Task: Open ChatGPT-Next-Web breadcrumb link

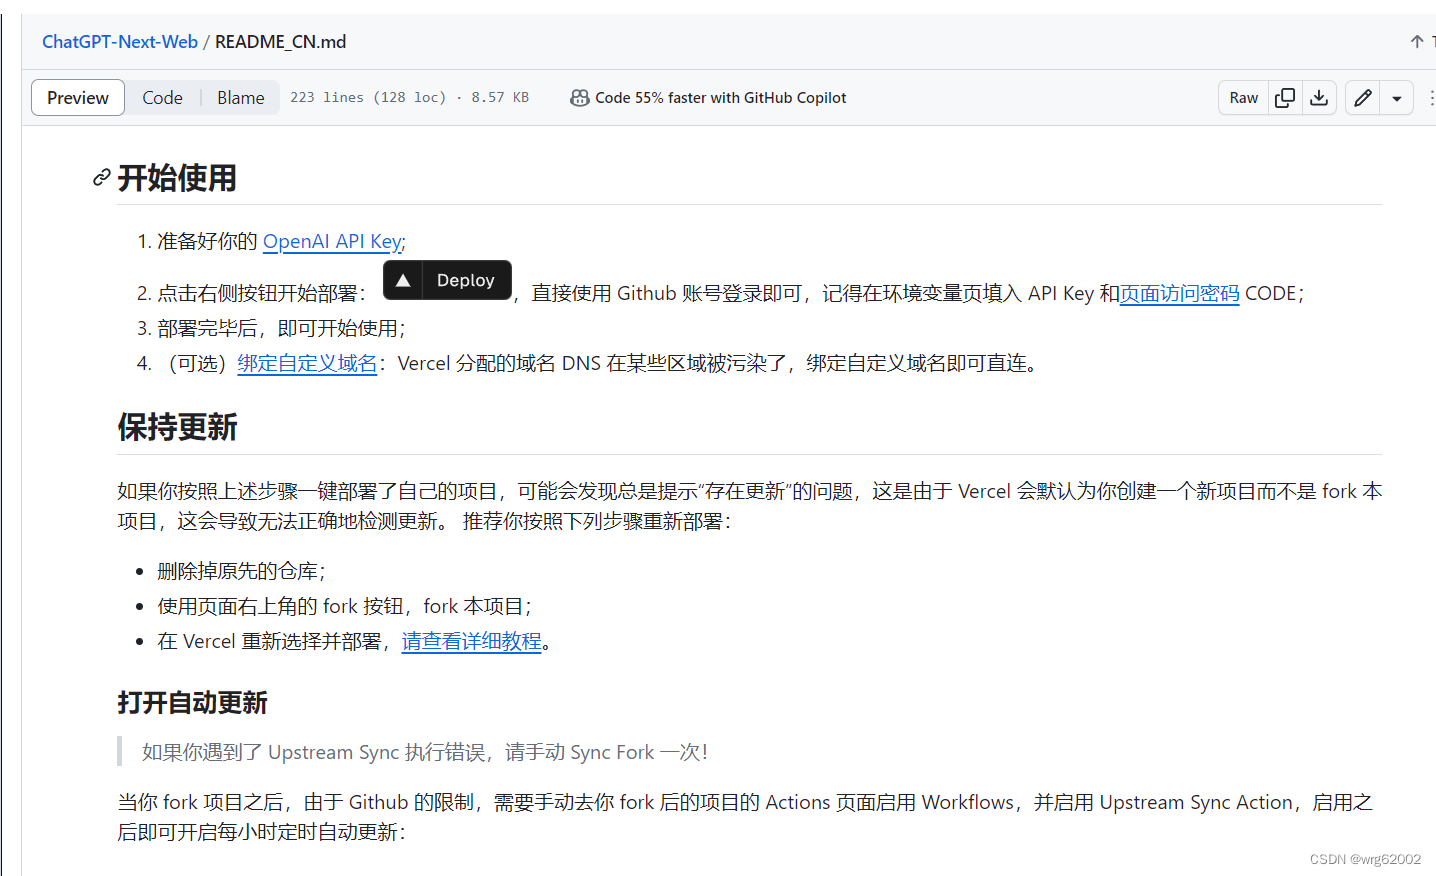Action: (120, 42)
